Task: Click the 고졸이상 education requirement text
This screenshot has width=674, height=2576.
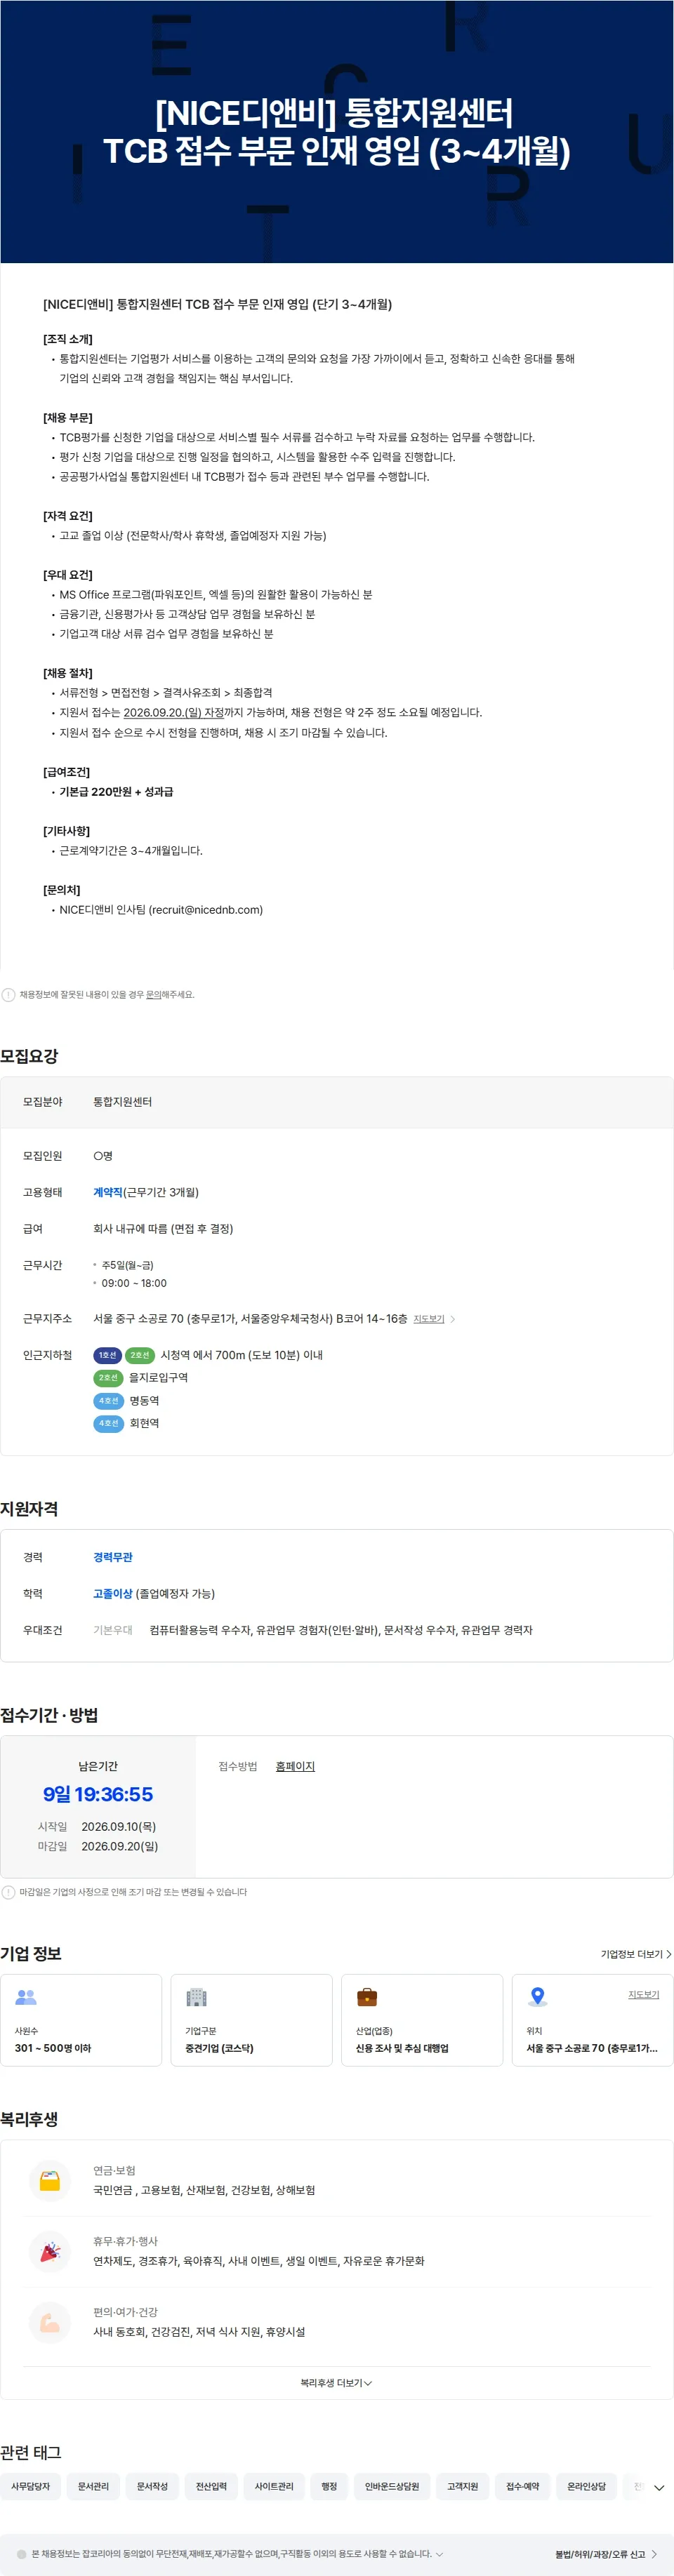Action: (113, 1593)
